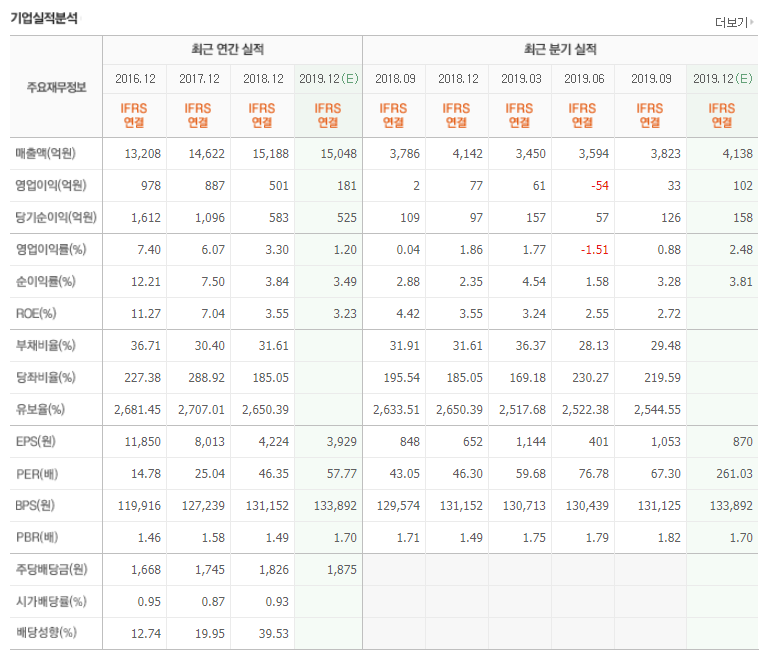This screenshot has height=651, width=766.
Task: Click the reserve ratio value 2,544.55
Action: pyautogui.click(x=657, y=410)
